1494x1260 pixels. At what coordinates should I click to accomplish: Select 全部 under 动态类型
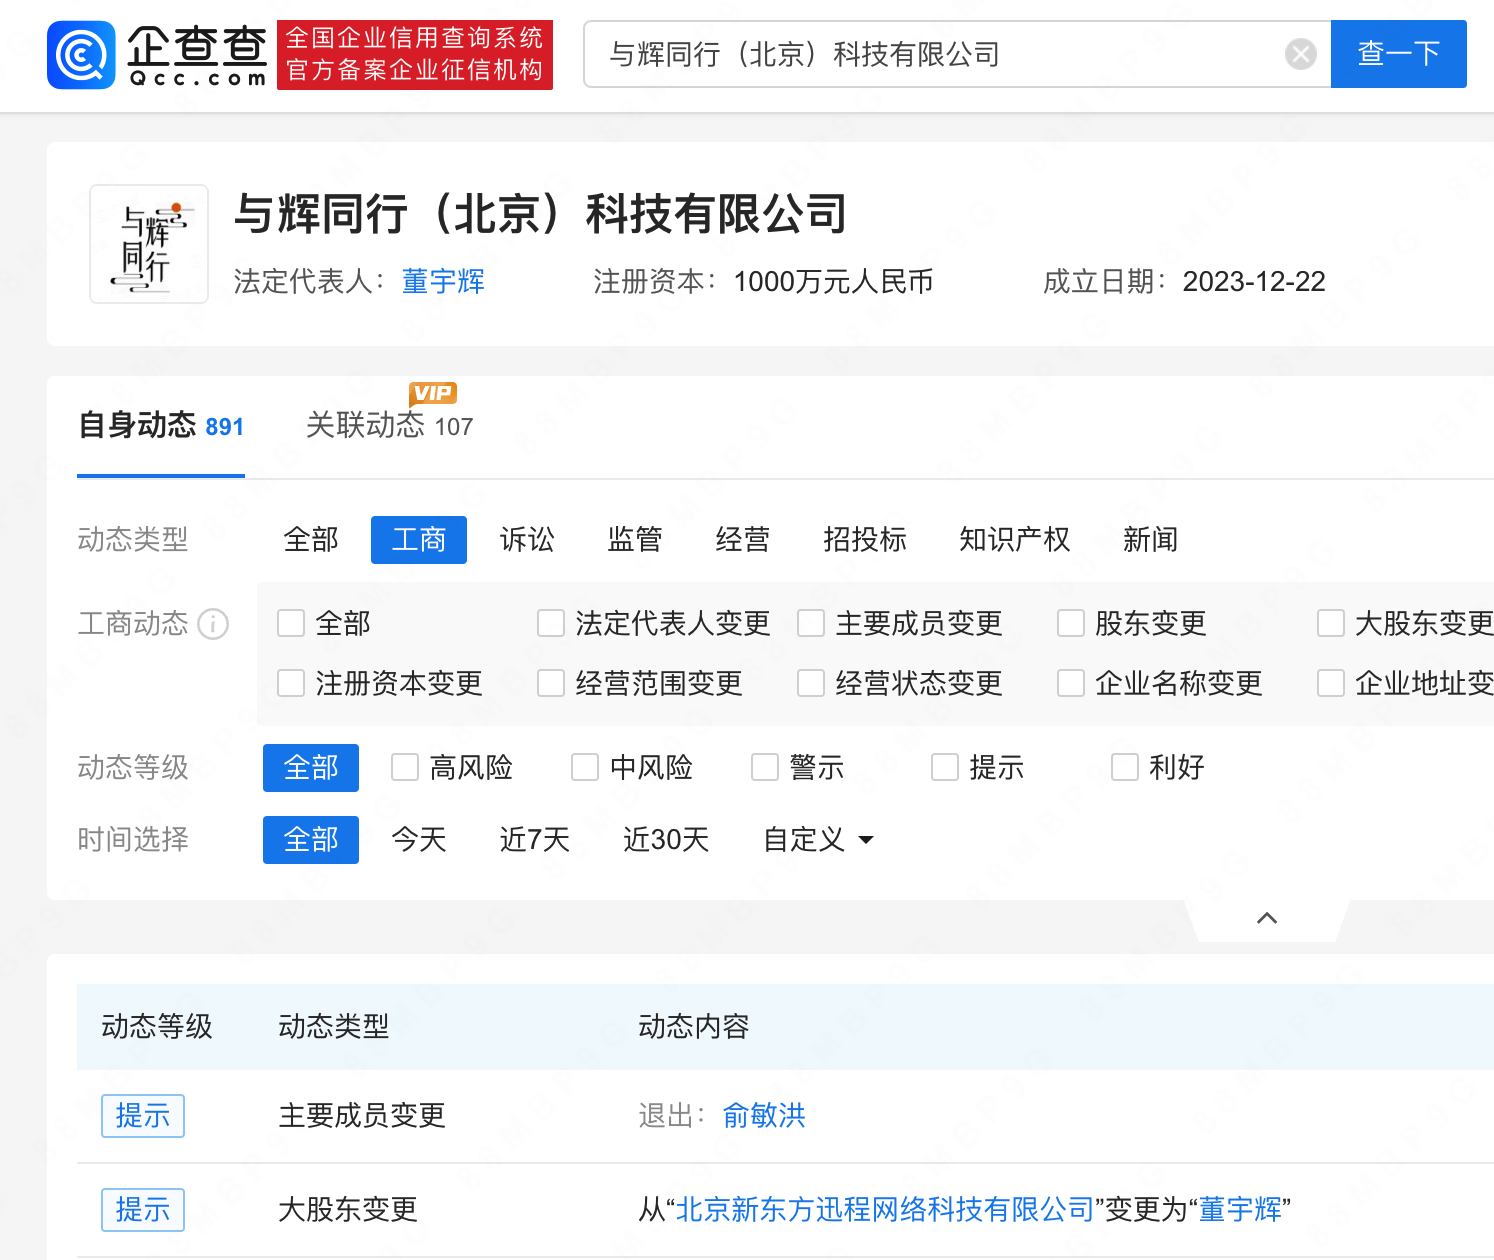click(311, 540)
